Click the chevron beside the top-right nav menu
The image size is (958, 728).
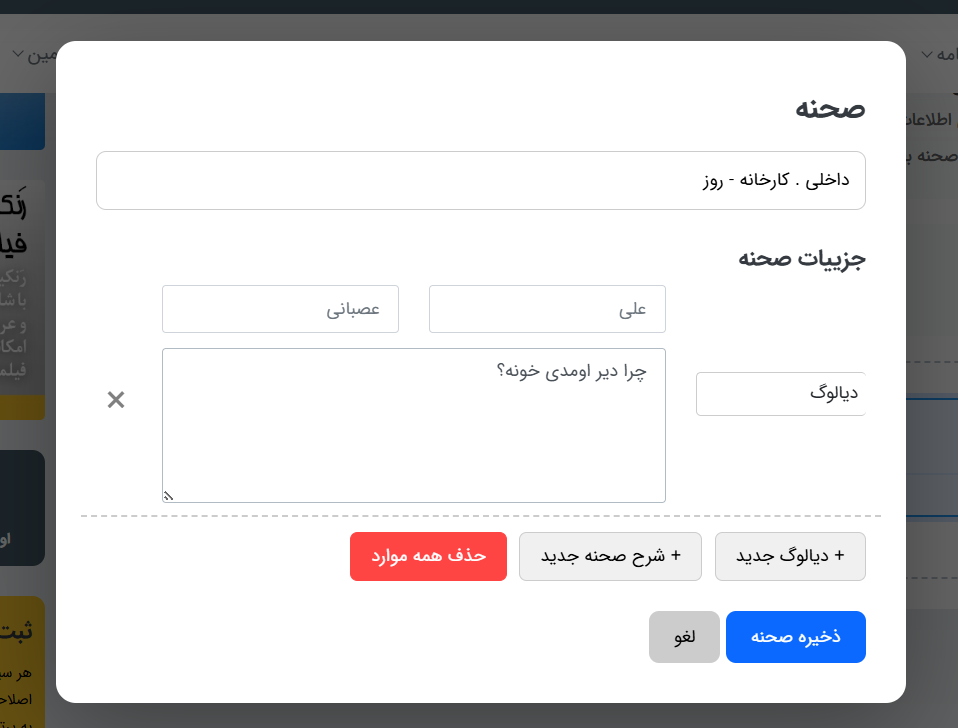point(927,54)
